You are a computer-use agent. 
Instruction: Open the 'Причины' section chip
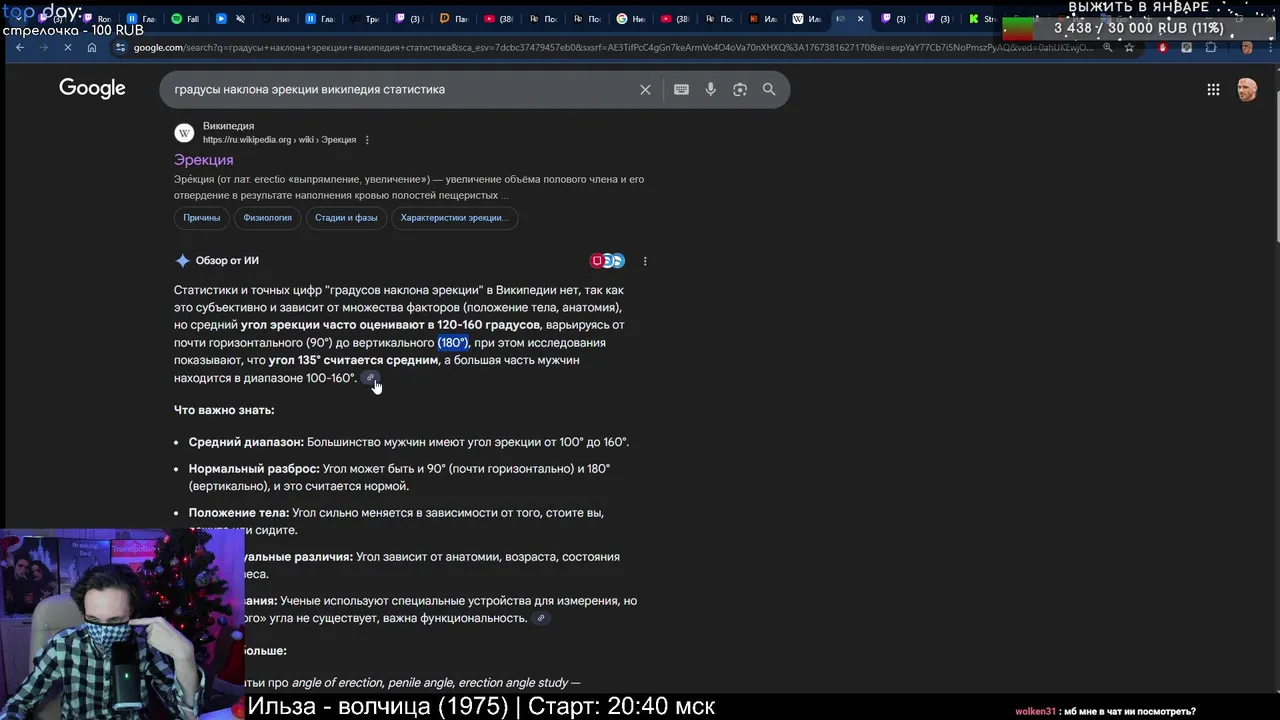tap(202, 218)
